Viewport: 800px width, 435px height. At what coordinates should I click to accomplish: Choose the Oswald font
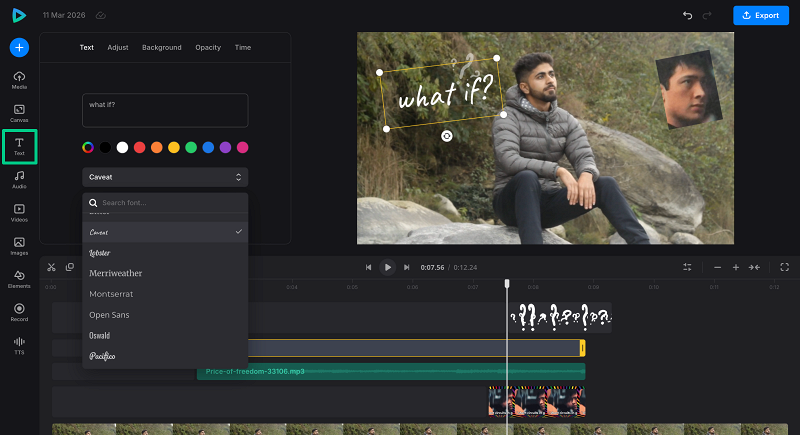pyautogui.click(x=165, y=336)
